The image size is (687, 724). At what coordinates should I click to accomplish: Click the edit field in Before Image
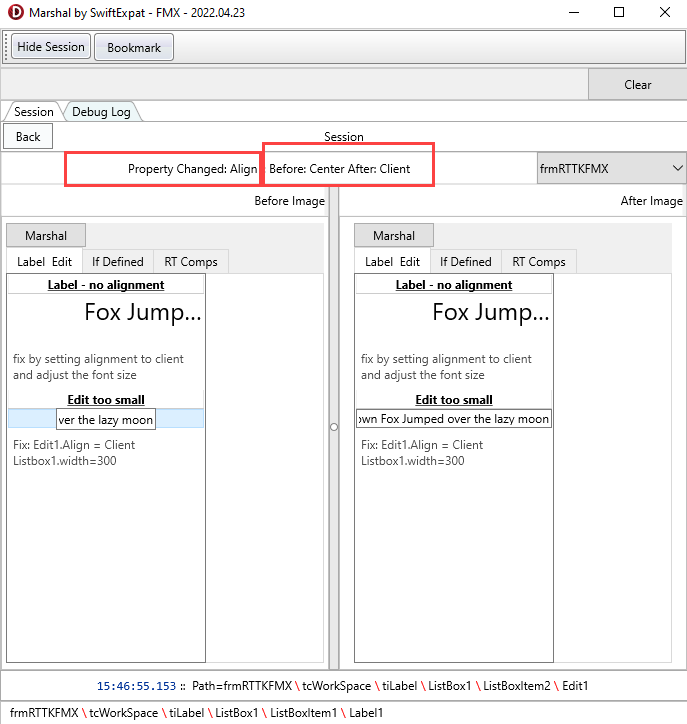[105, 419]
